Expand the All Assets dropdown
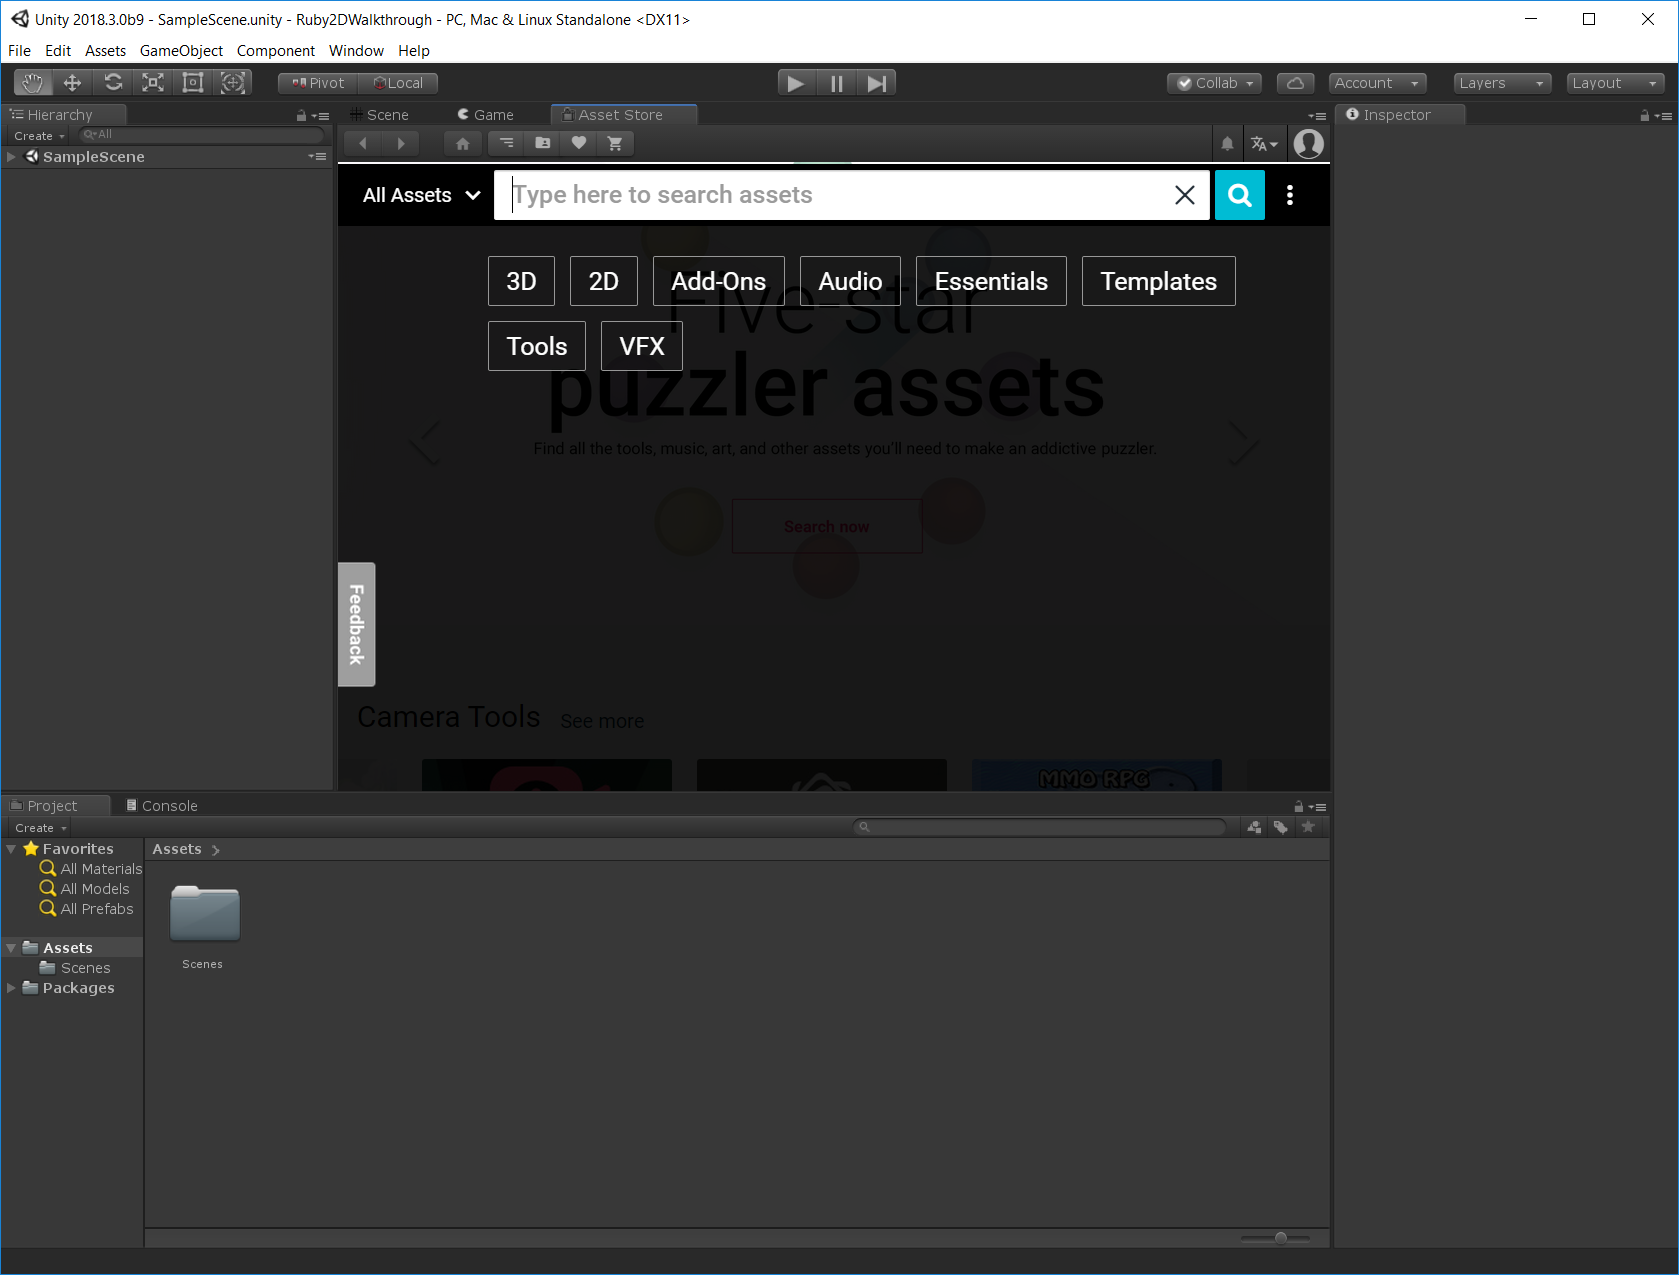Screen dimensions: 1679x1275 [422, 195]
